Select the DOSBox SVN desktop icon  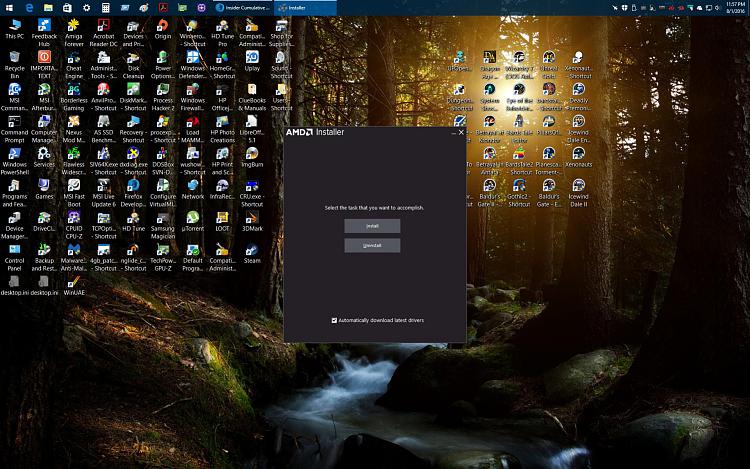[x=163, y=161]
